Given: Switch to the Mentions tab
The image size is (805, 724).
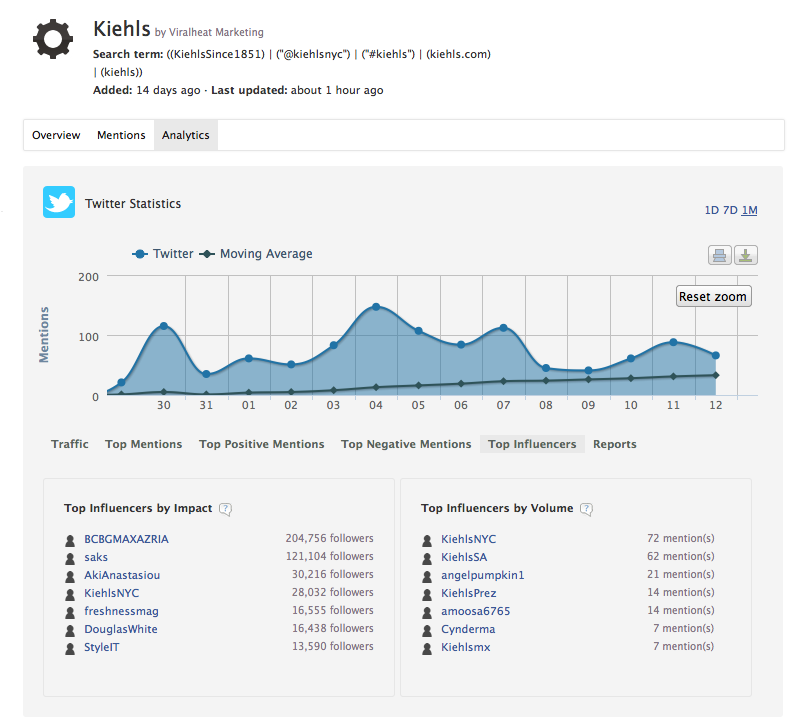Looking at the screenshot, I should [x=121, y=135].
